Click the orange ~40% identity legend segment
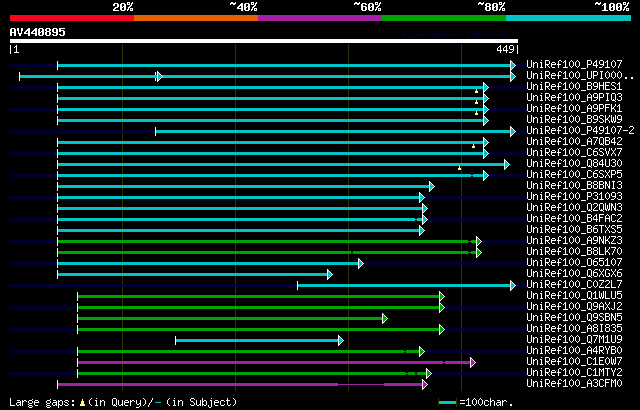 (x=196, y=18)
